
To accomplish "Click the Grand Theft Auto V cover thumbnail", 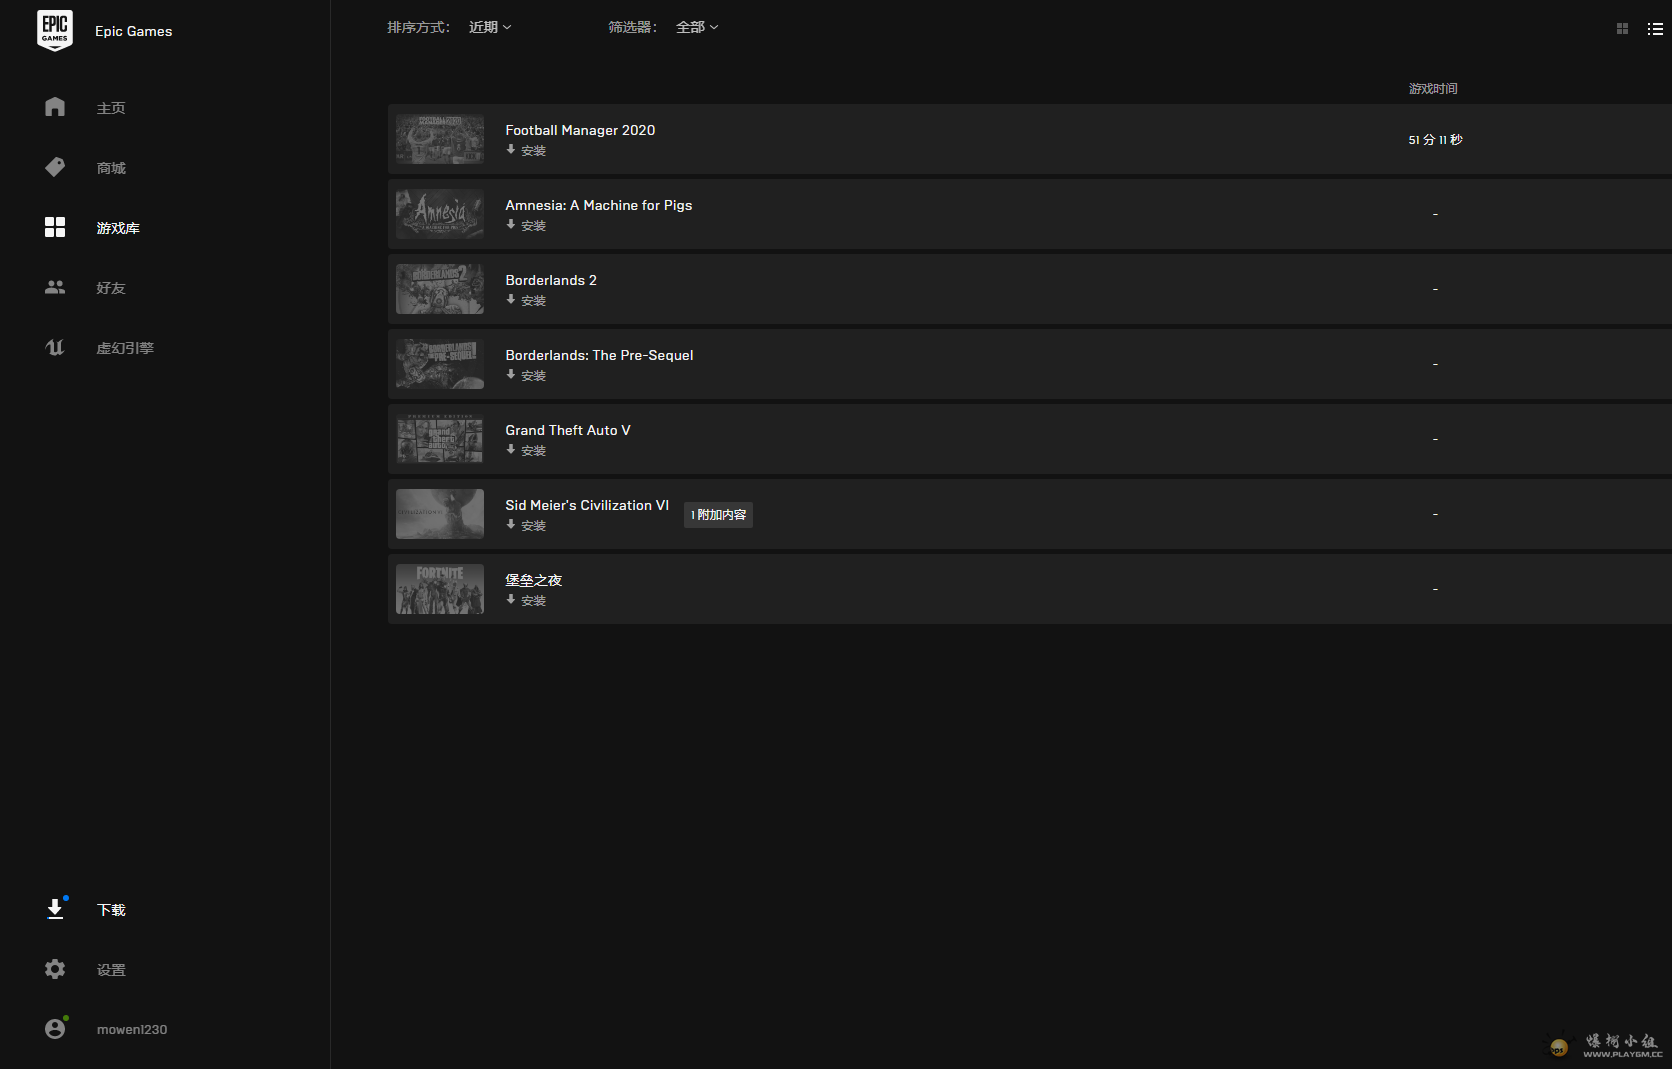I will (x=440, y=439).
